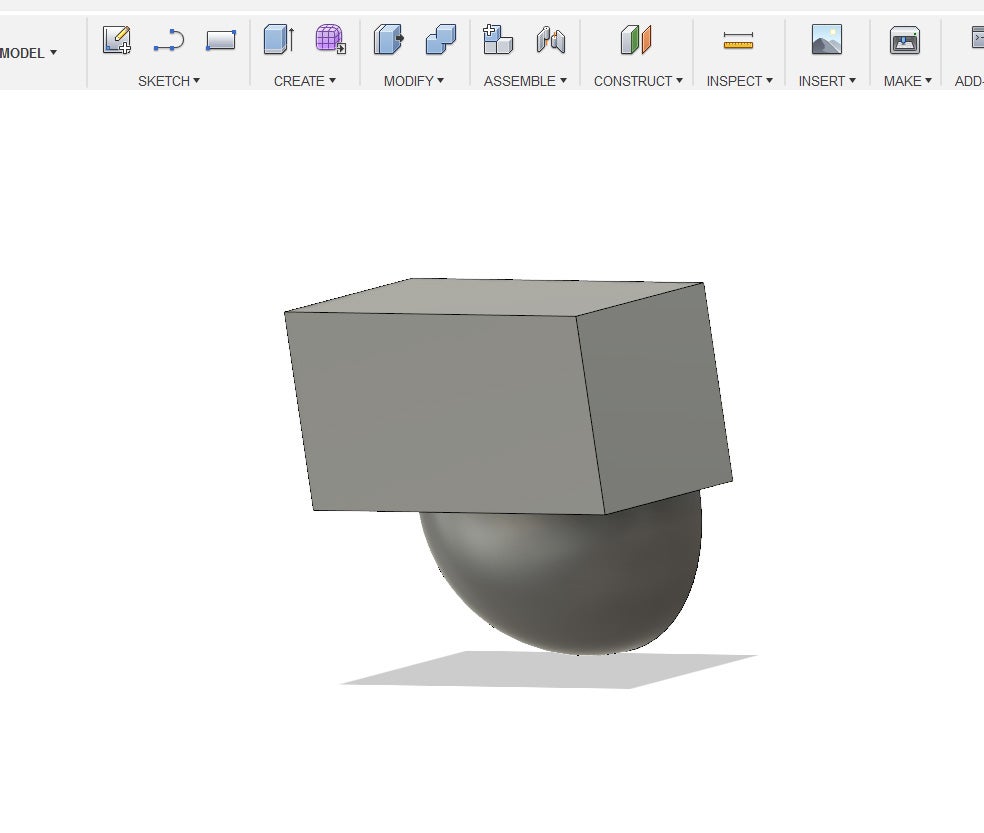Select the Line sketch tool
This screenshot has height=833, width=984.
pyautogui.click(x=169, y=41)
